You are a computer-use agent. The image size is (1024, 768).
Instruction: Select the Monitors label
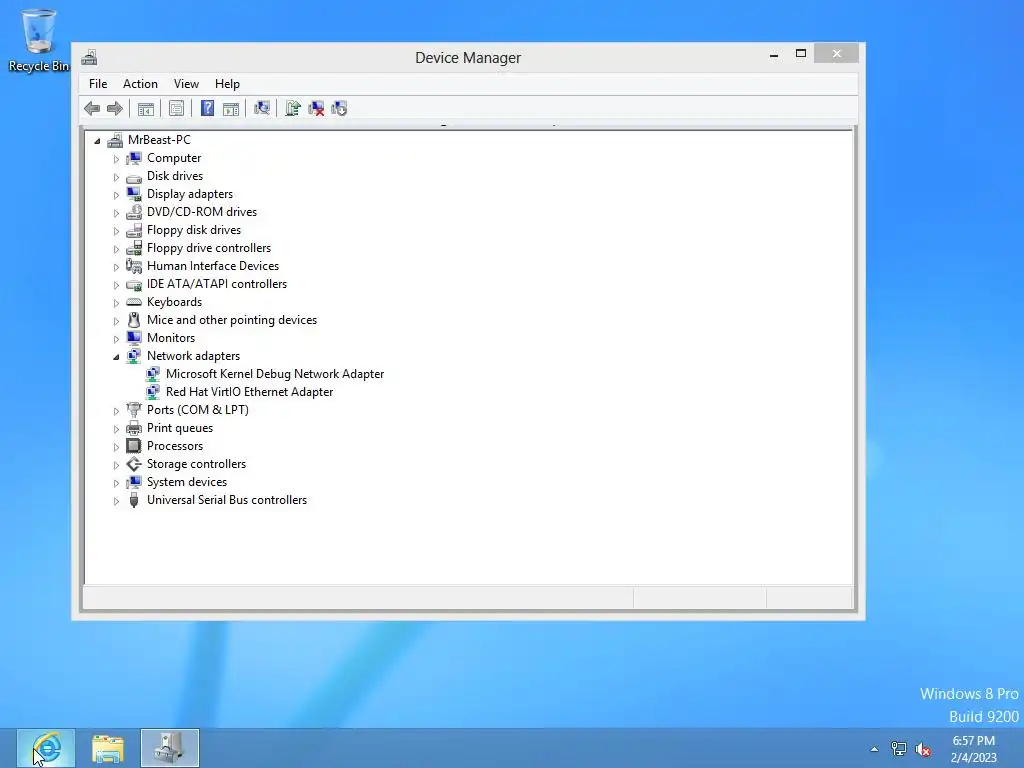[171, 338]
